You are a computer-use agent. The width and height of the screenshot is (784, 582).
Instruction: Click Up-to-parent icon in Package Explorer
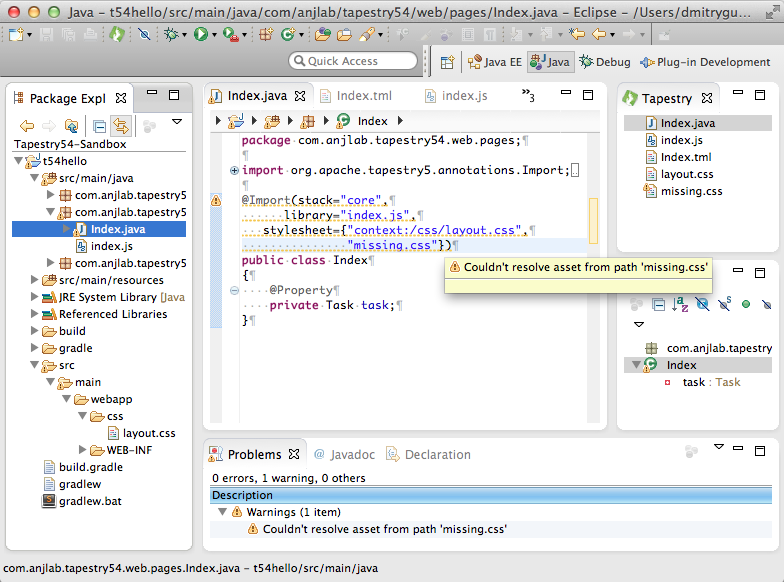[x=72, y=126]
